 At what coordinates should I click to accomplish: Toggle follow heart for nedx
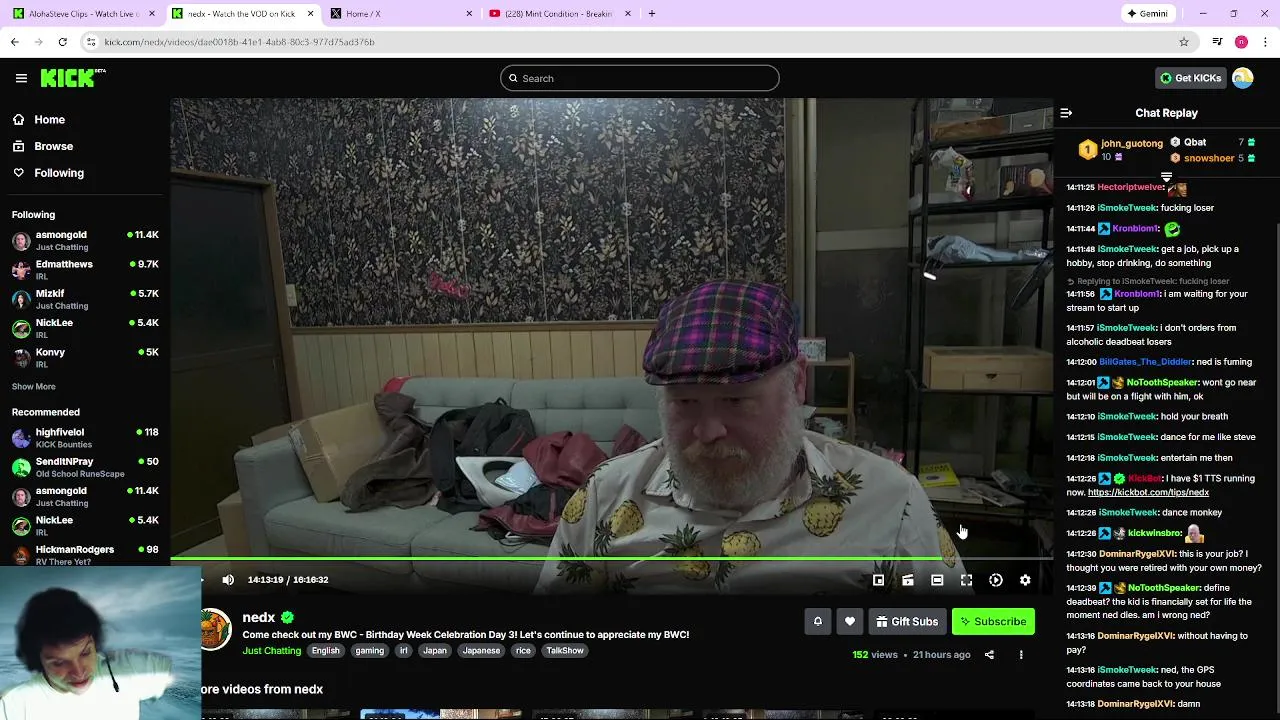click(x=850, y=622)
